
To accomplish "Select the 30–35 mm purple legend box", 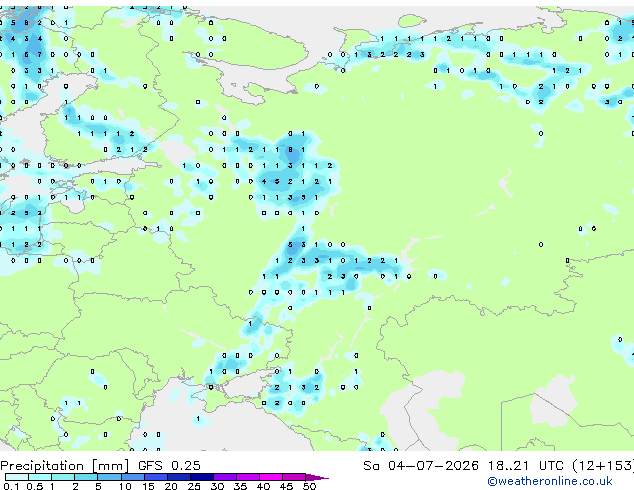I will (x=225, y=477).
